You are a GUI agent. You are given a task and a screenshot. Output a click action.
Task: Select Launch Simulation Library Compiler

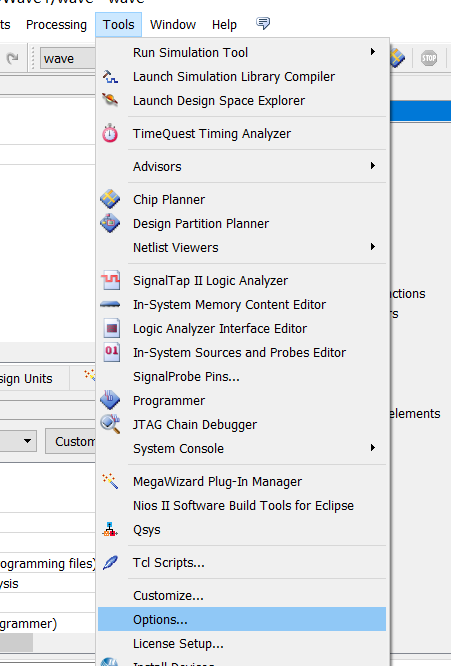[242, 77]
